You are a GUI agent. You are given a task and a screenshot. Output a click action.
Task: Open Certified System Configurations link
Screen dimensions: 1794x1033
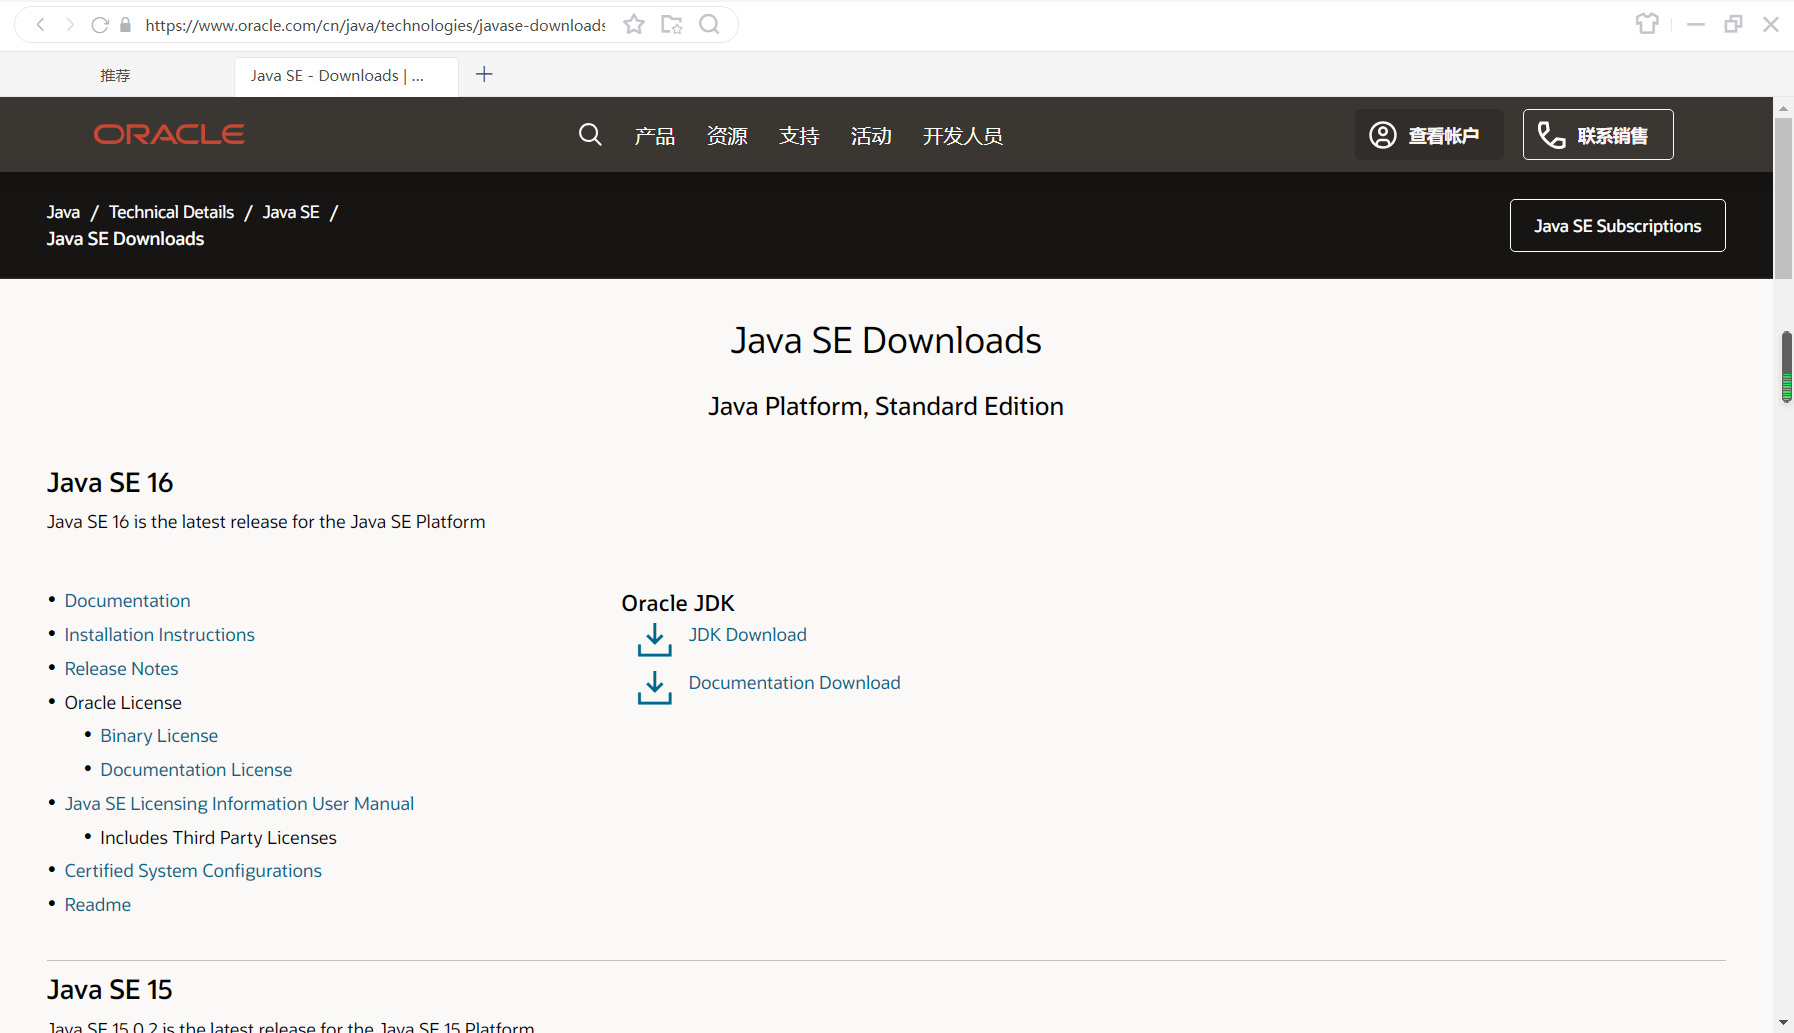tap(193, 871)
